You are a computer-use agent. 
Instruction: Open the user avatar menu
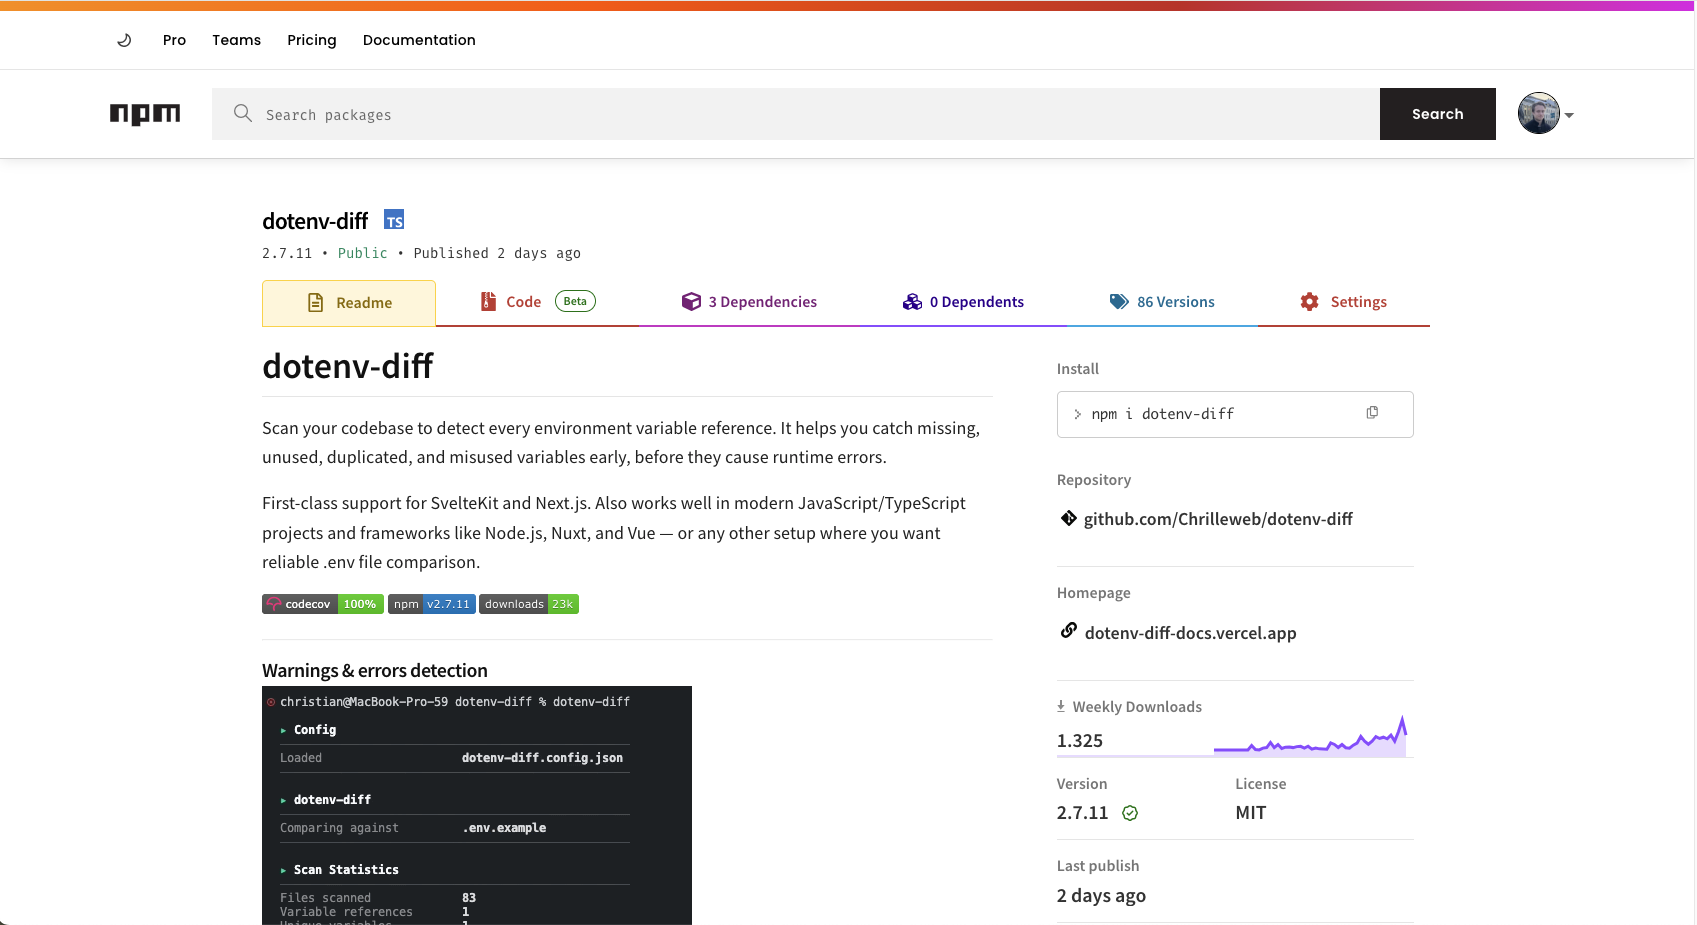(x=1546, y=114)
